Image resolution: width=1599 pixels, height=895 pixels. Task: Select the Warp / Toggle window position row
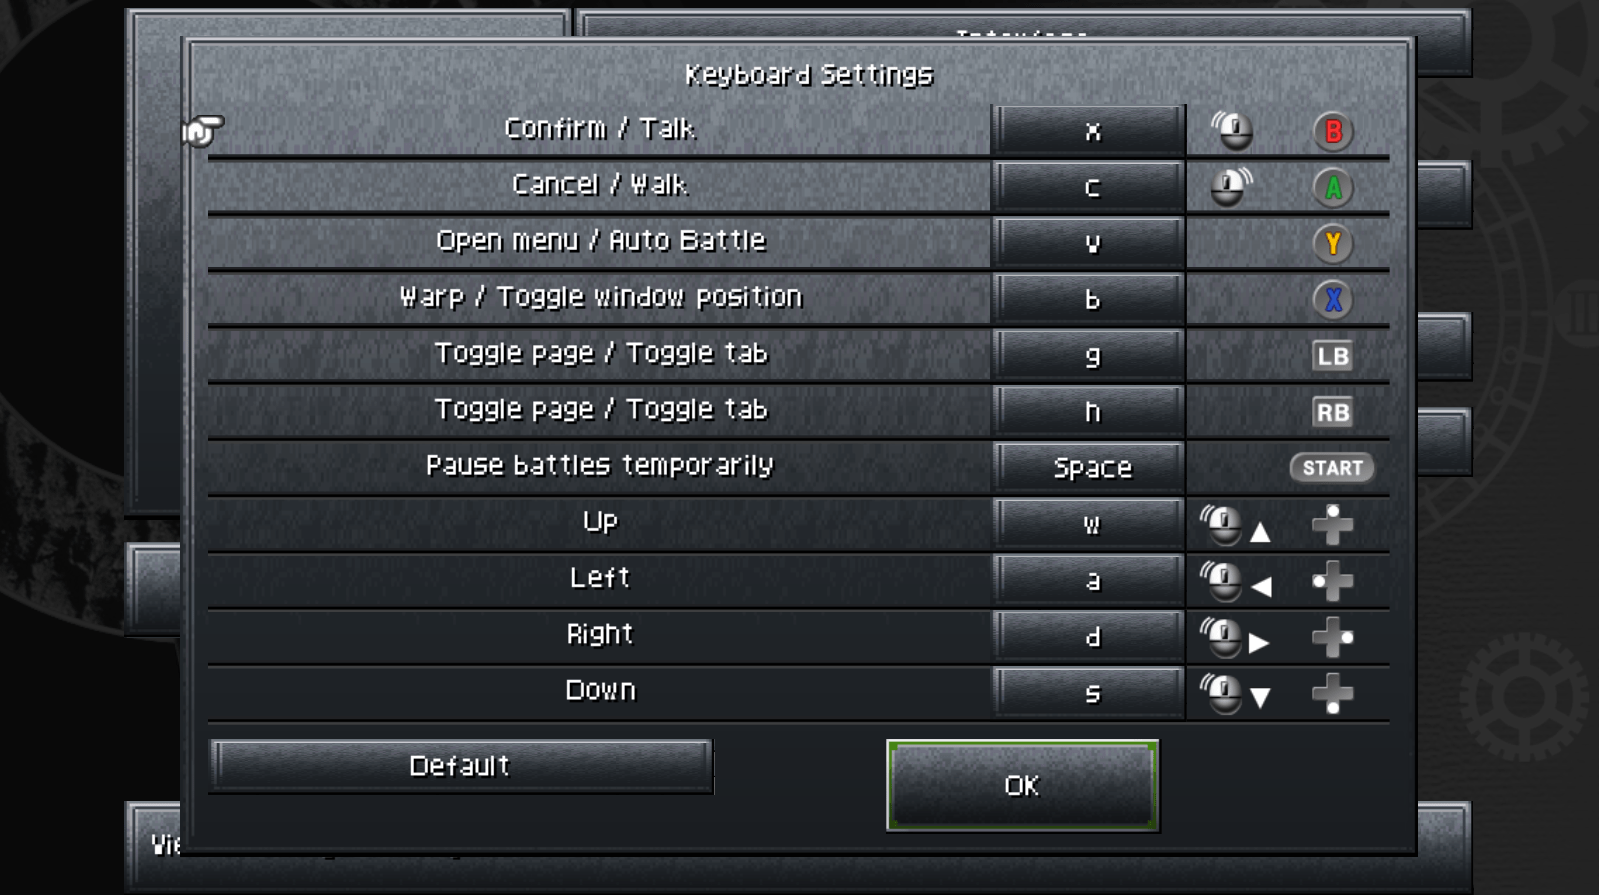(600, 298)
